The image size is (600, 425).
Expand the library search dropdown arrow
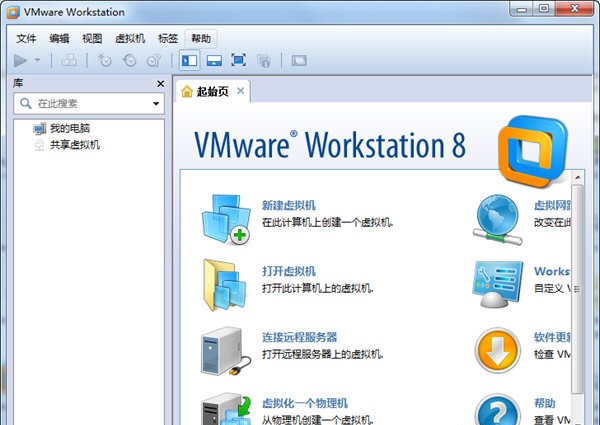tap(156, 103)
